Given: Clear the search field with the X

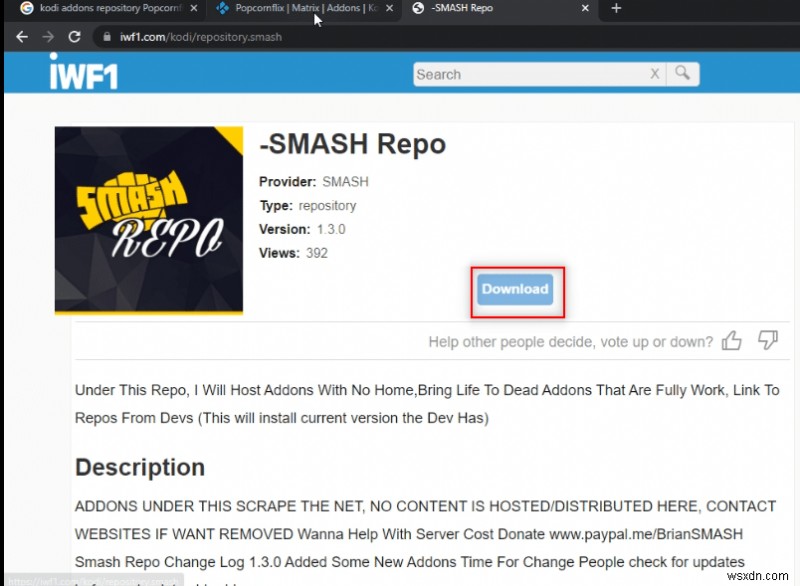Looking at the screenshot, I should (655, 74).
